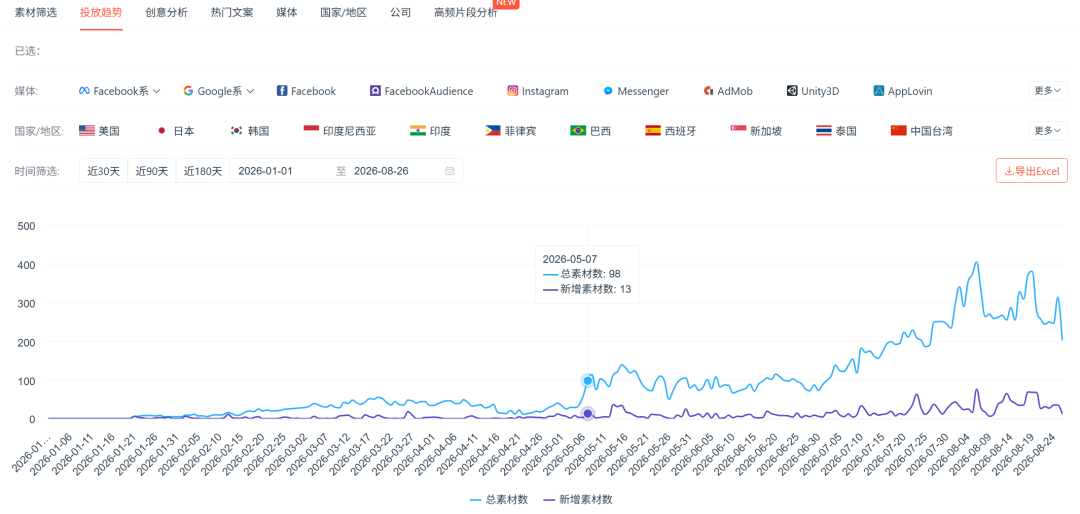This screenshot has width=1080, height=514.
Task: Click the 导出Excel button
Action: (1032, 171)
